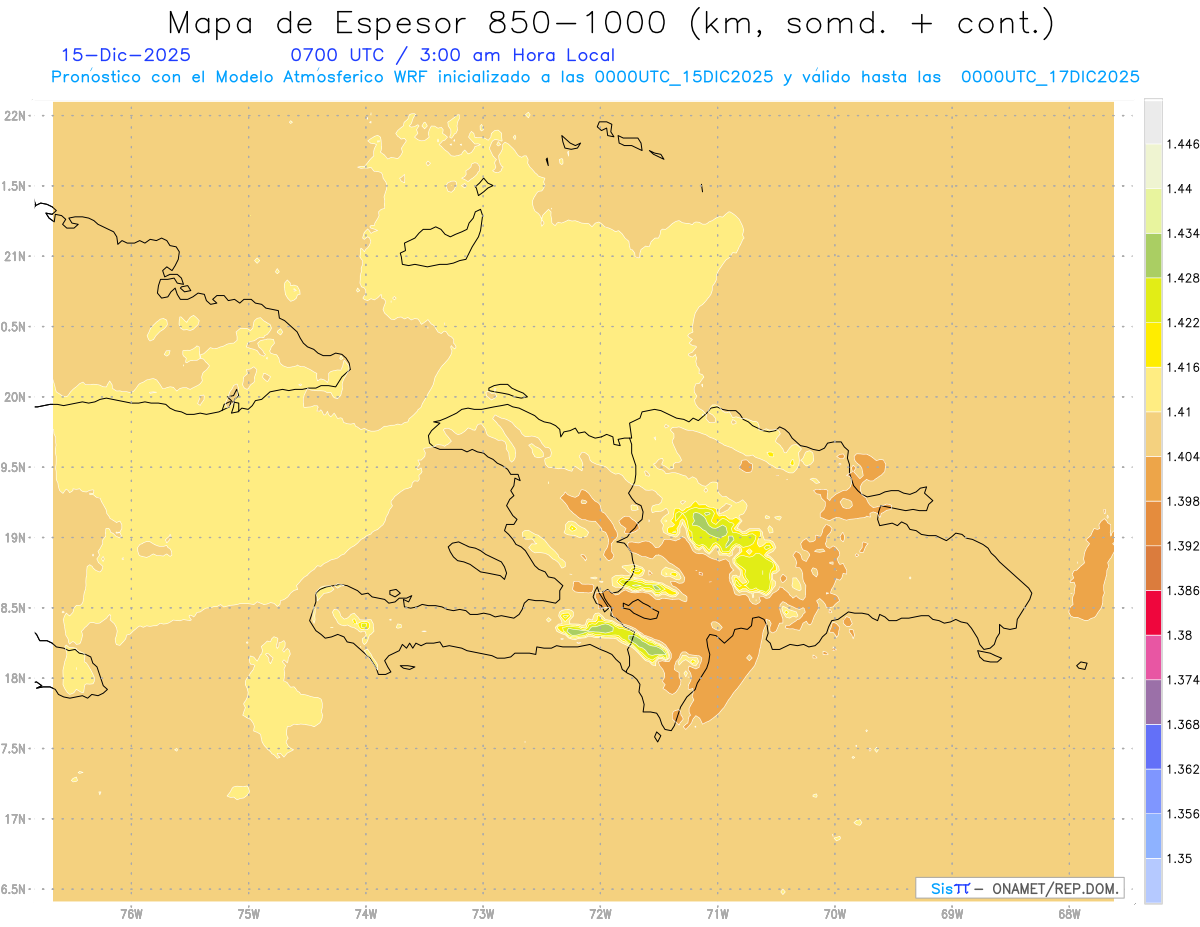
Task: Click the legend value "1.386"
Action: pyautogui.click(x=1183, y=590)
